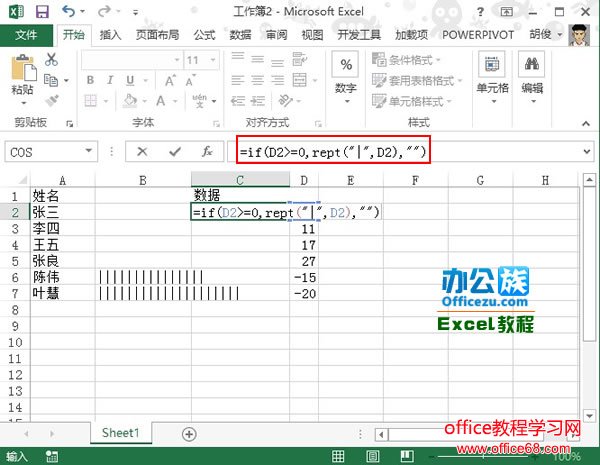This screenshot has width=600, height=465.
Task: Click the text orientation icon
Action: [x=285, y=101]
